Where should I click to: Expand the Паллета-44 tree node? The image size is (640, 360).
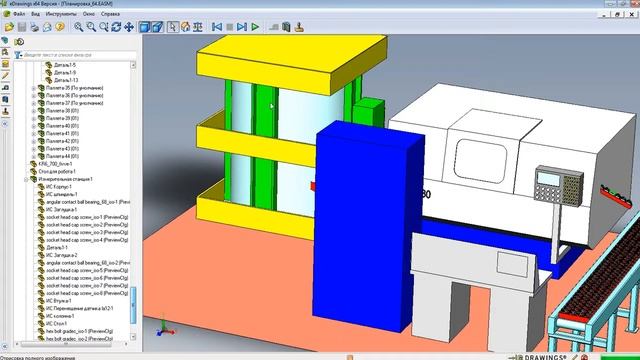click(34, 156)
